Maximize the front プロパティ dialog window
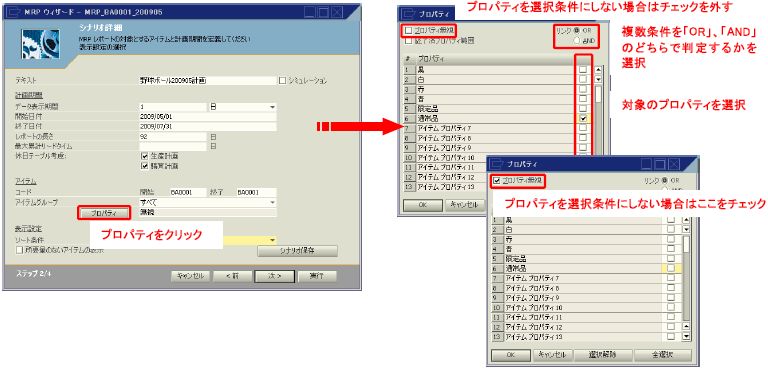This screenshot has height=372, width=768. (x=660, y=164)
